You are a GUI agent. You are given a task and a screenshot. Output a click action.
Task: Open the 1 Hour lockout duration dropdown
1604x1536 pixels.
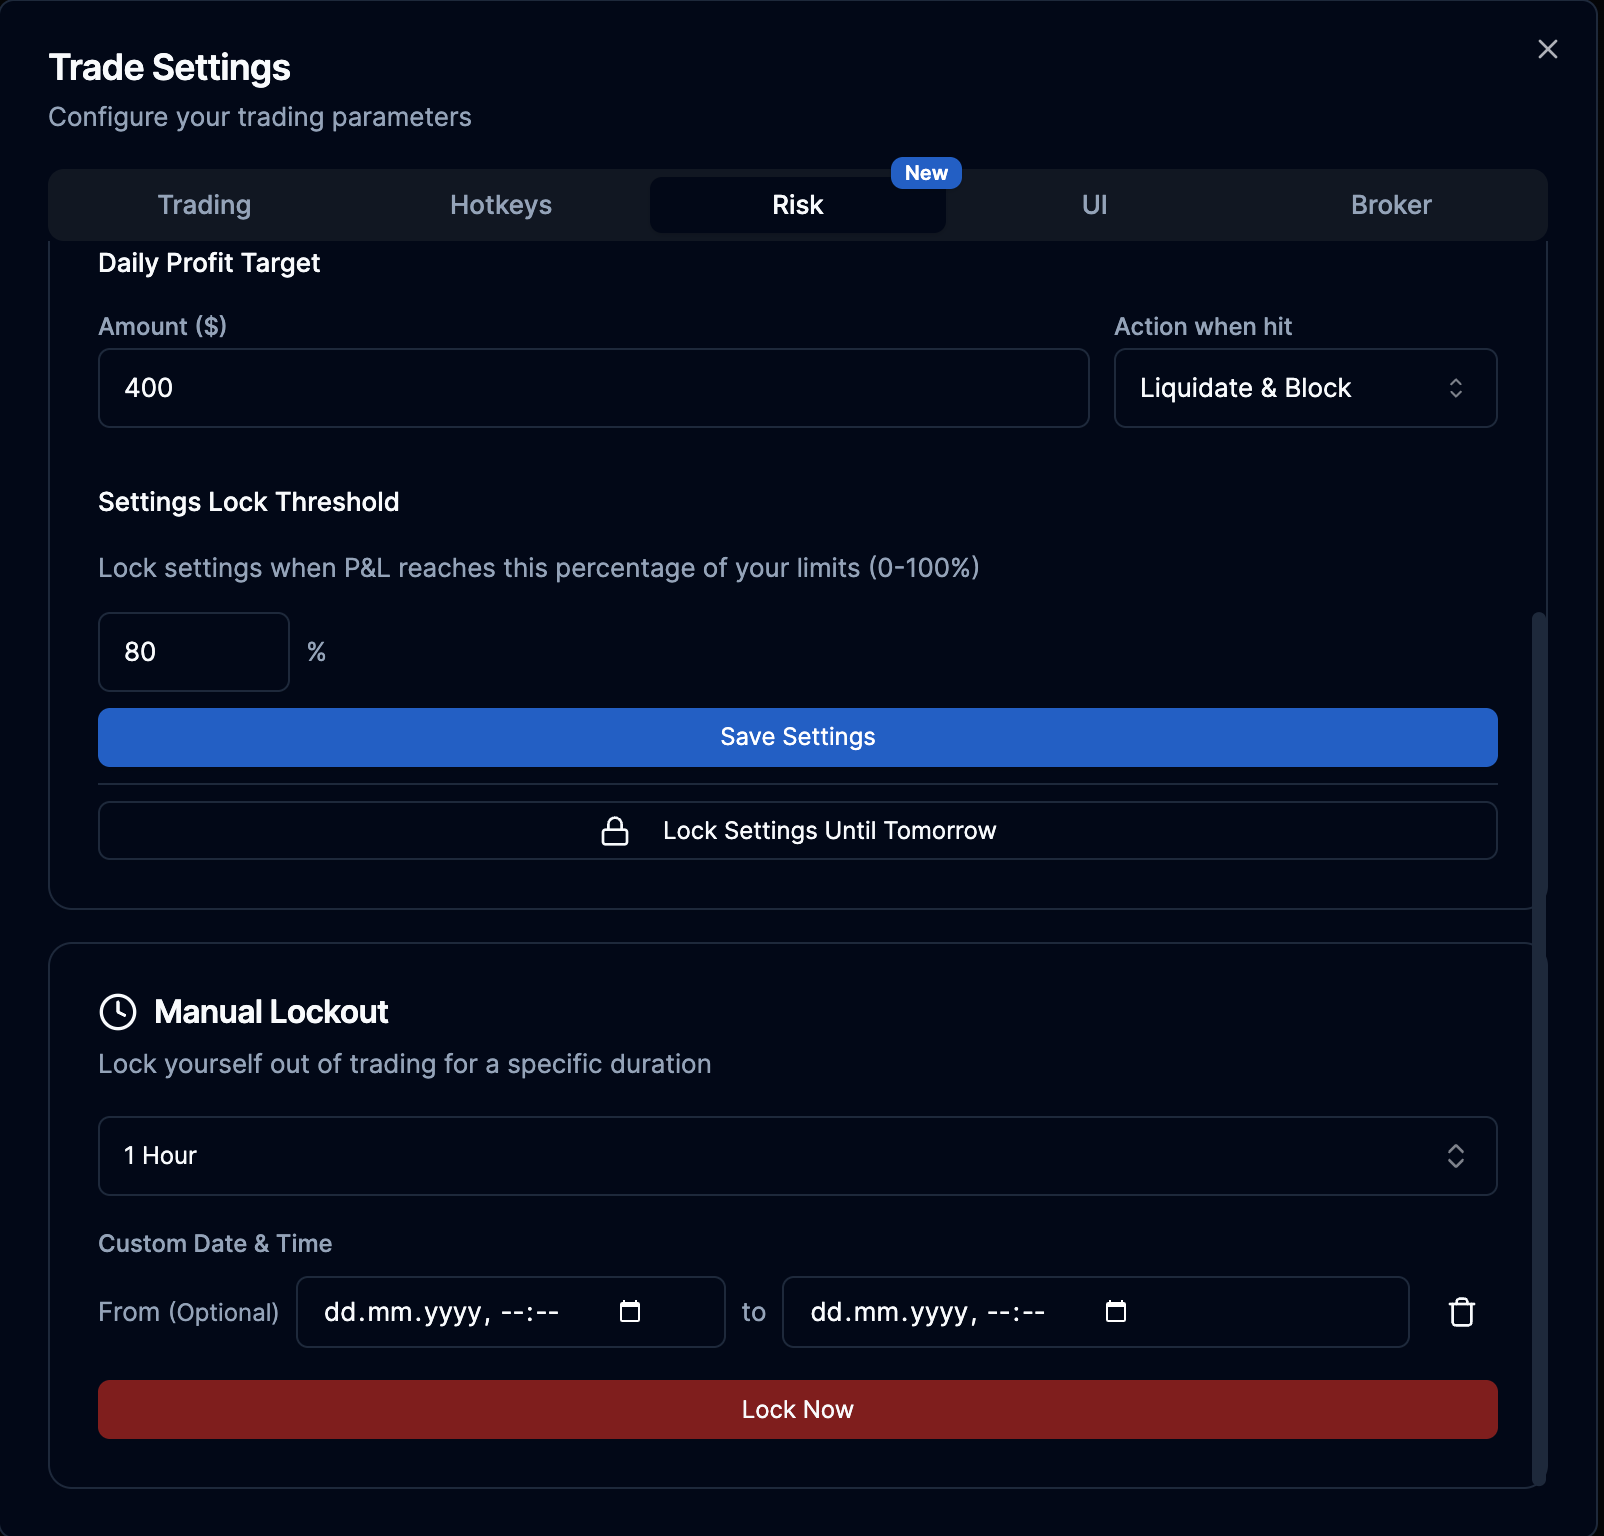tap(796, 1156)
